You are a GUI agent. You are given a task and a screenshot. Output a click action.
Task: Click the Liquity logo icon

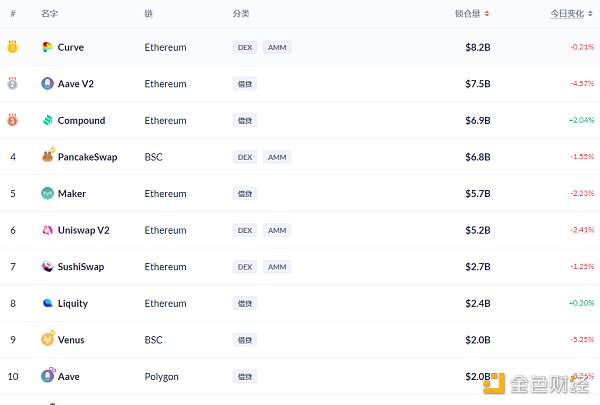[47, 303]
